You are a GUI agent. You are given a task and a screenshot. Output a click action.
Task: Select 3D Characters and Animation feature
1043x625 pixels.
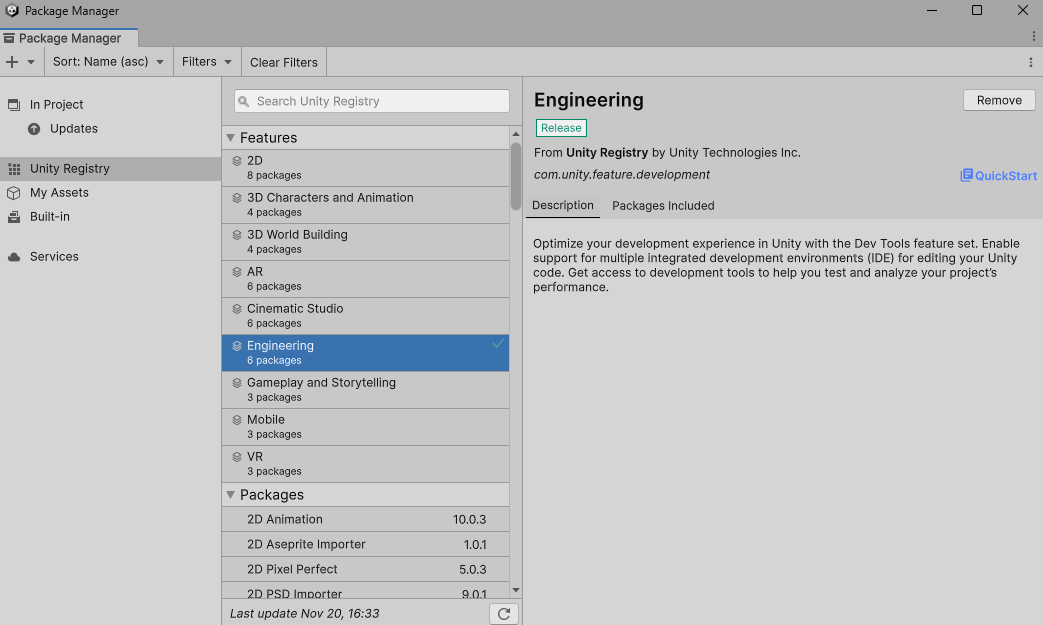[366, 205]
